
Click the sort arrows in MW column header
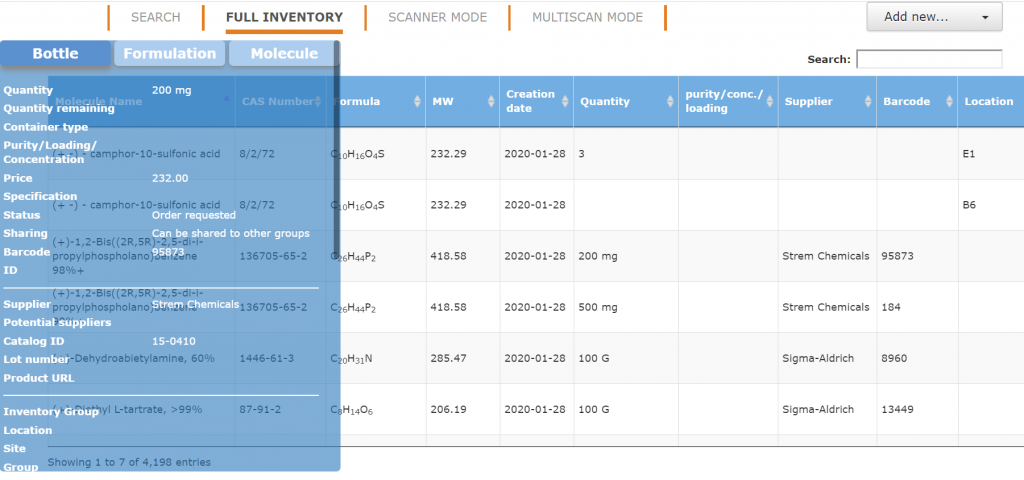pyautogui.click(x=490, y=102)
